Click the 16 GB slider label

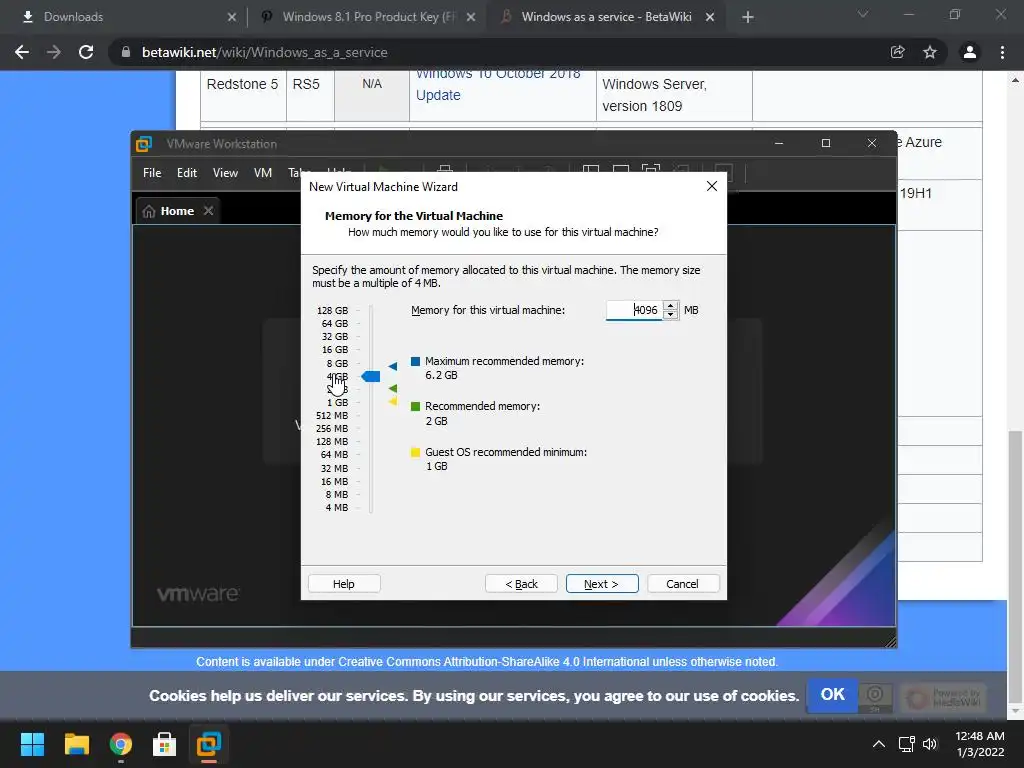pyautogui.click(x=335, y=350)
